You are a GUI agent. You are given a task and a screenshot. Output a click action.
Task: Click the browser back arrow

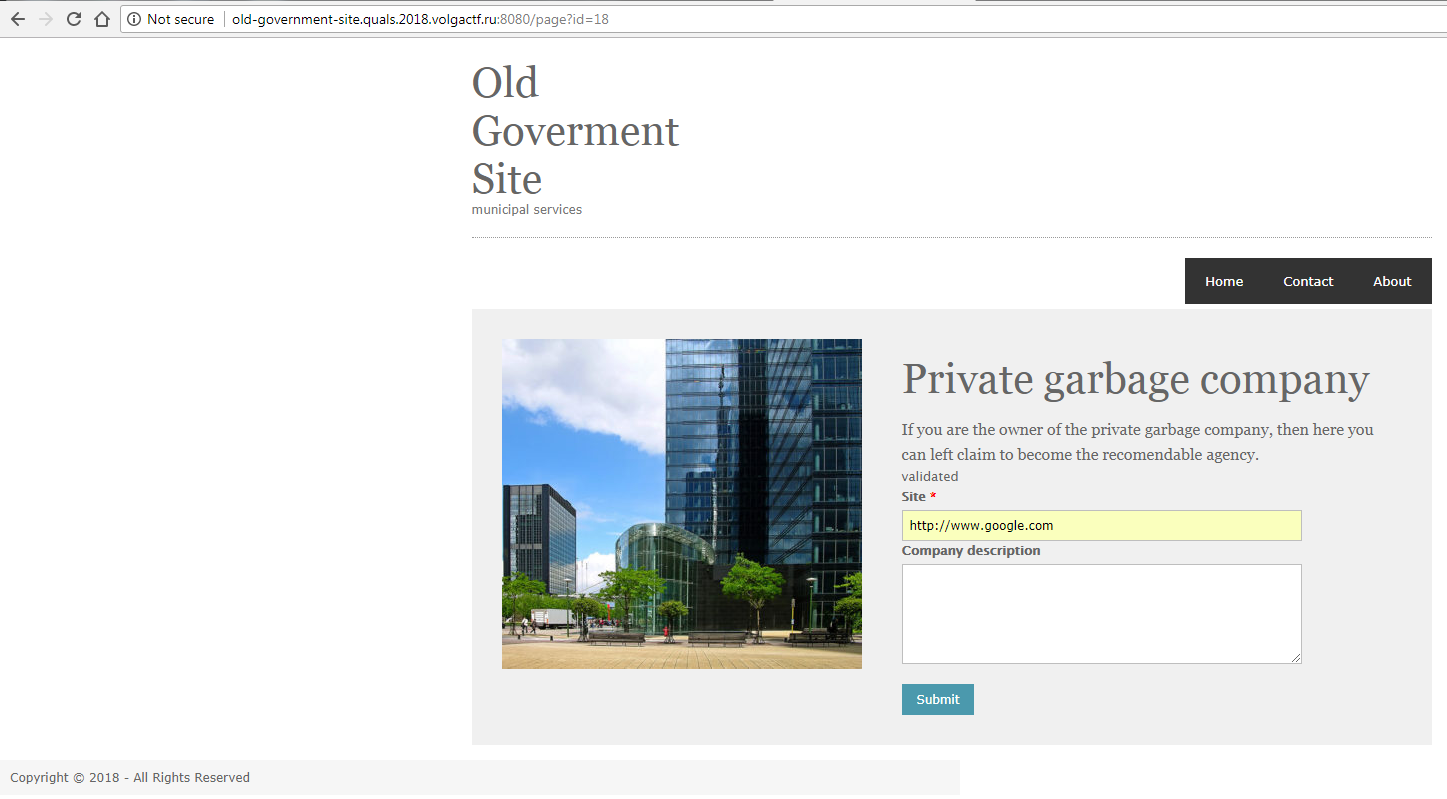coord(17,19)
